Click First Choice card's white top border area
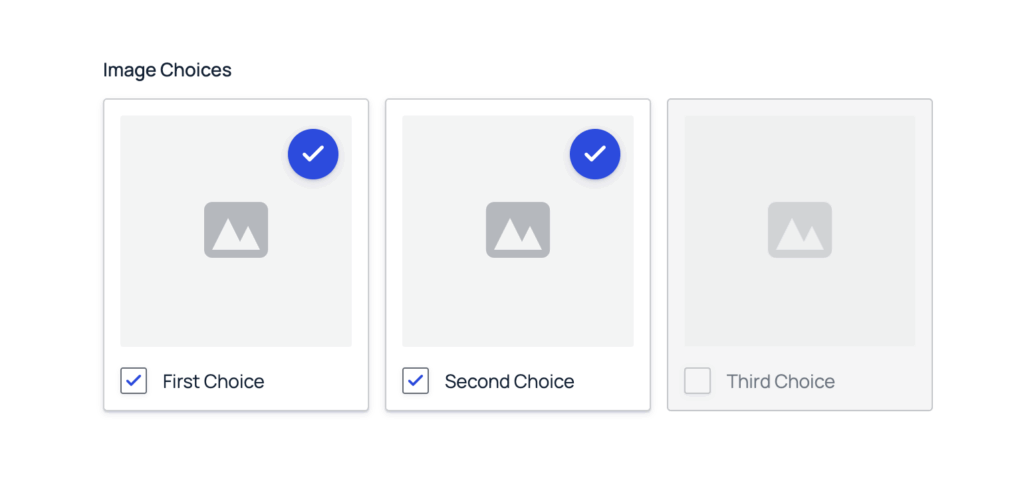This screenshot has width=1024, height=485. pos(236,107)
